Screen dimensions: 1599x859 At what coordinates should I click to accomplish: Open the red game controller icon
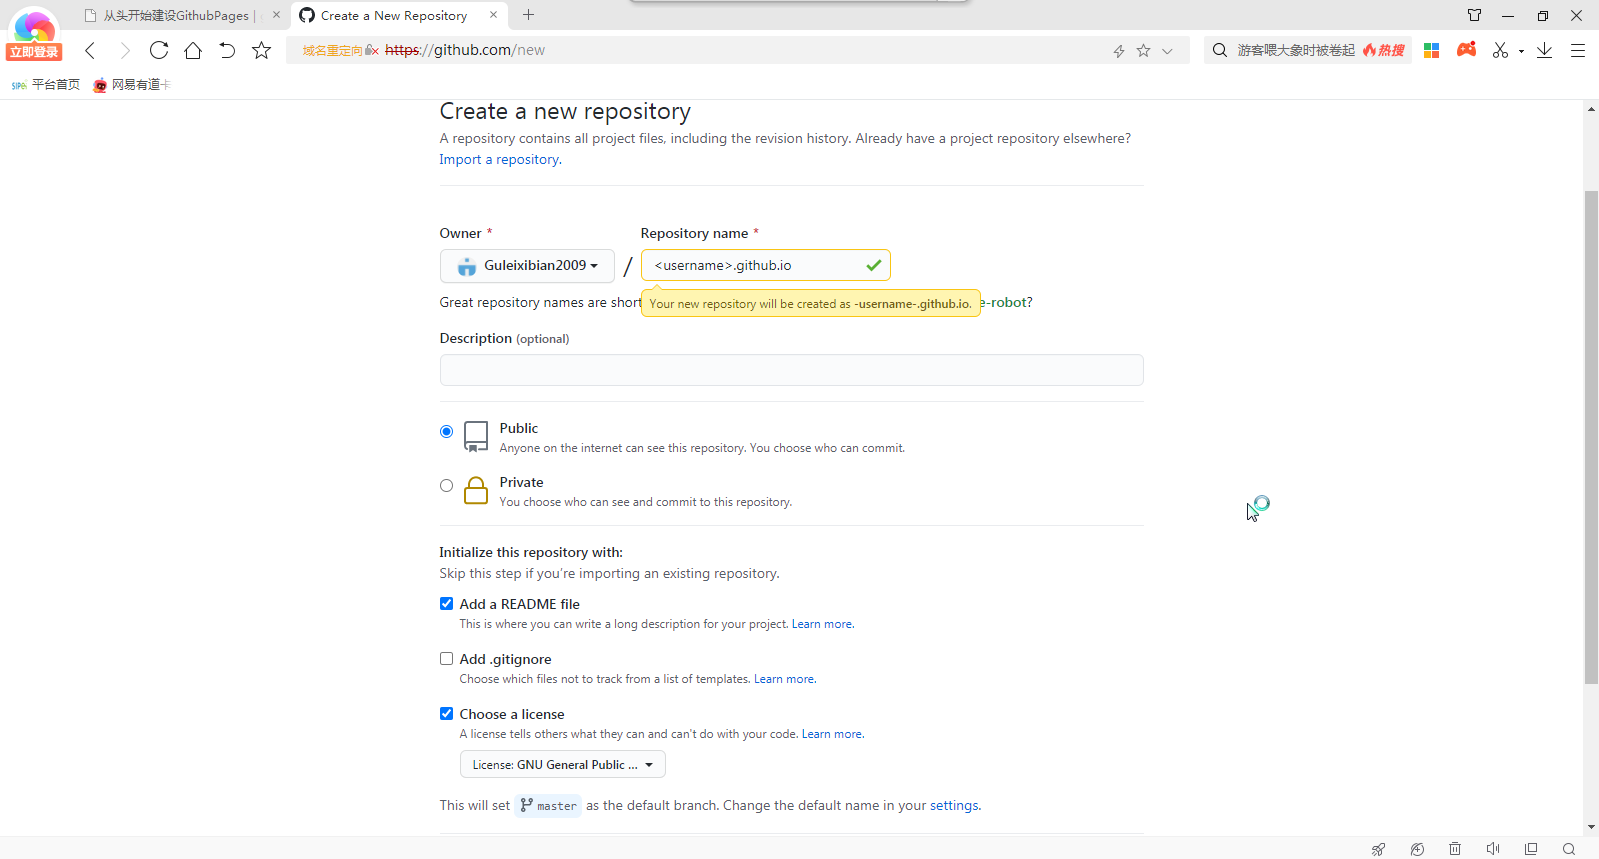coord(1466,49)
